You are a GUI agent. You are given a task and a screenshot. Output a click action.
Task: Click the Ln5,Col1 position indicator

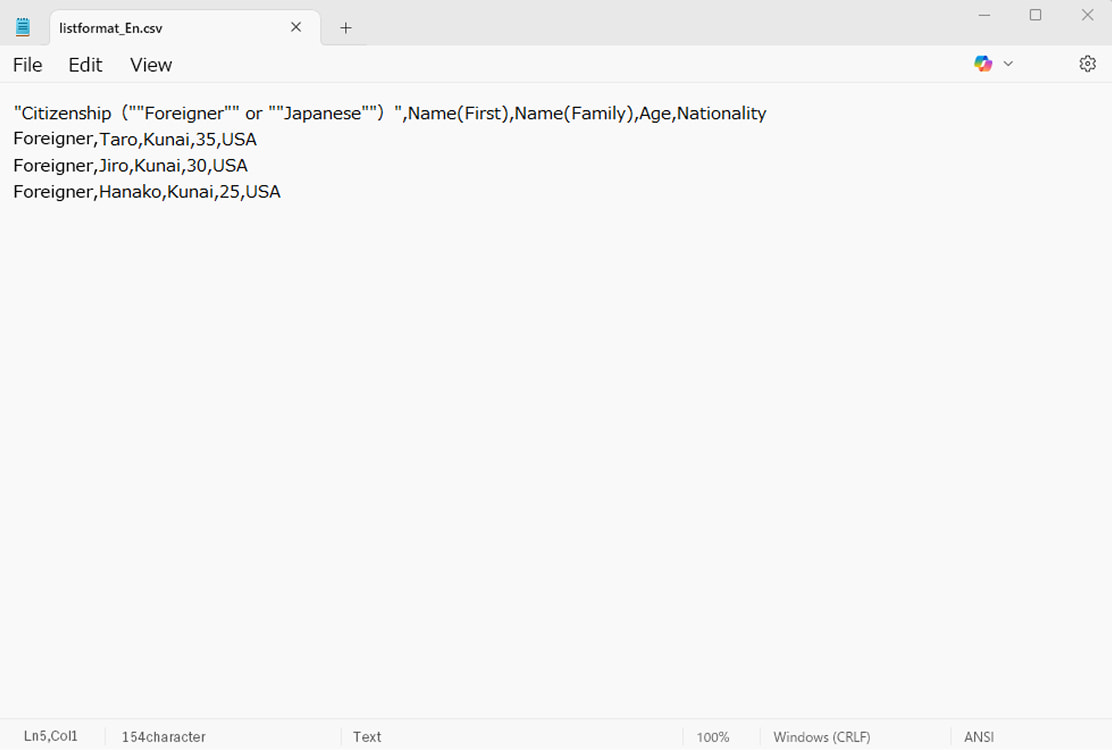tap(50, 736)
